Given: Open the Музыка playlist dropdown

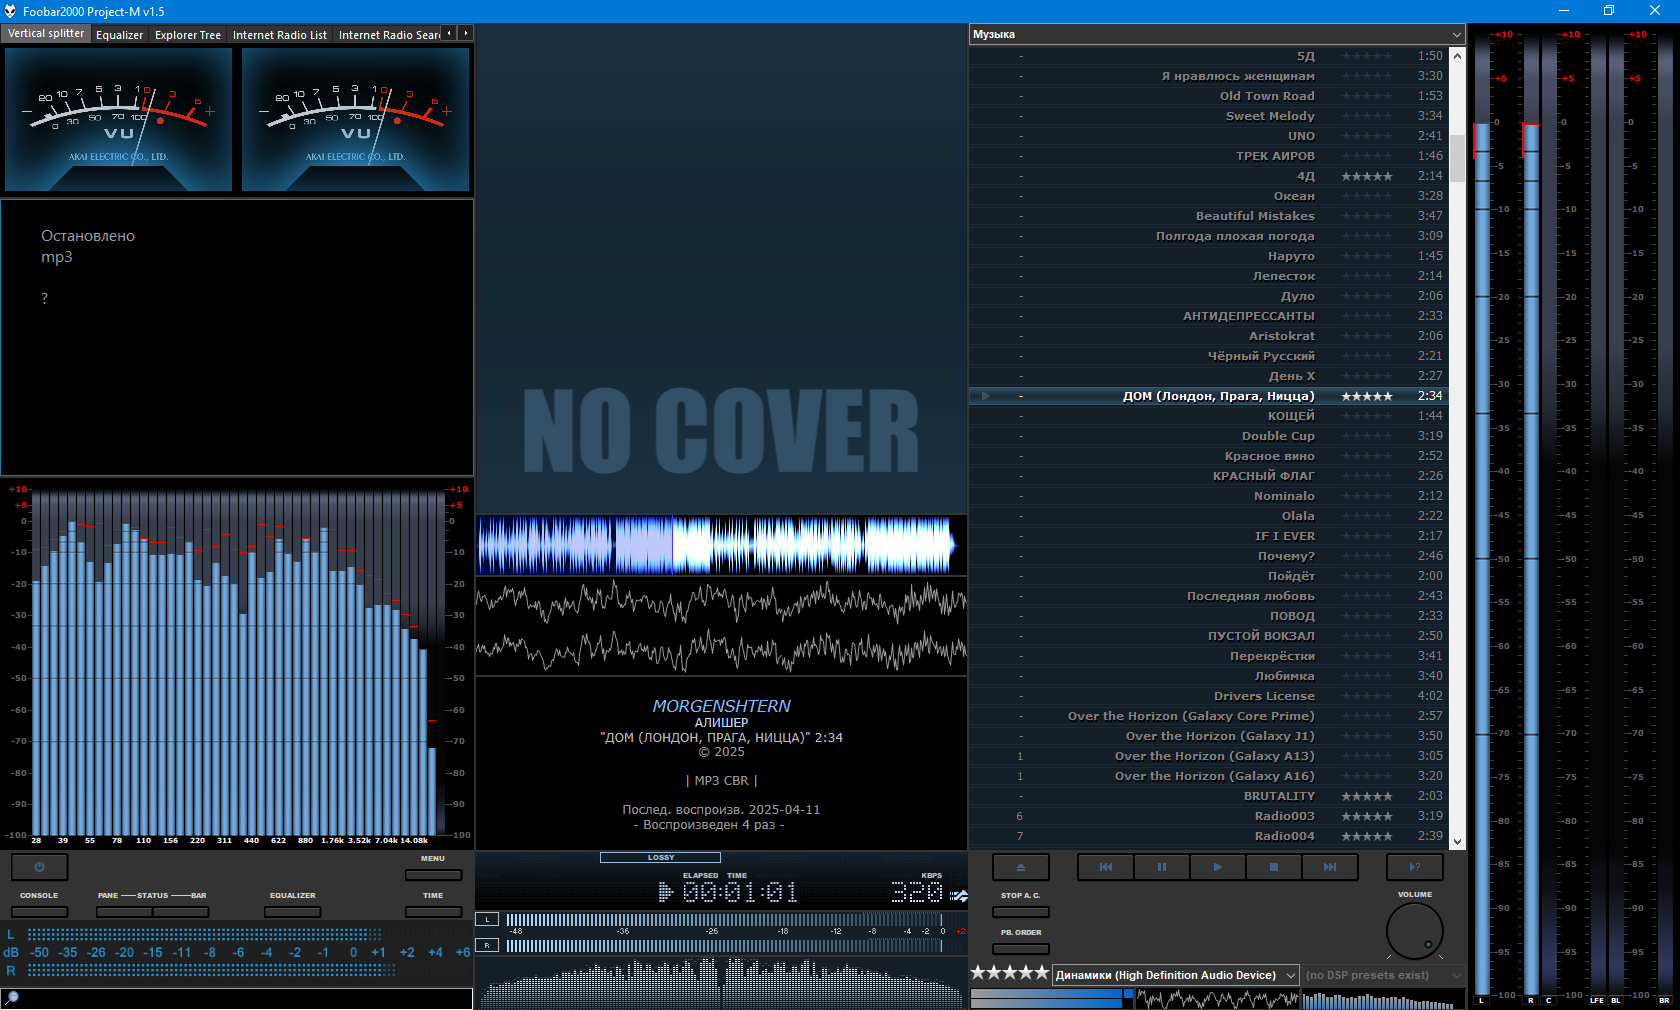Looking at the screenshot, I should click(x=1217, y=34).
